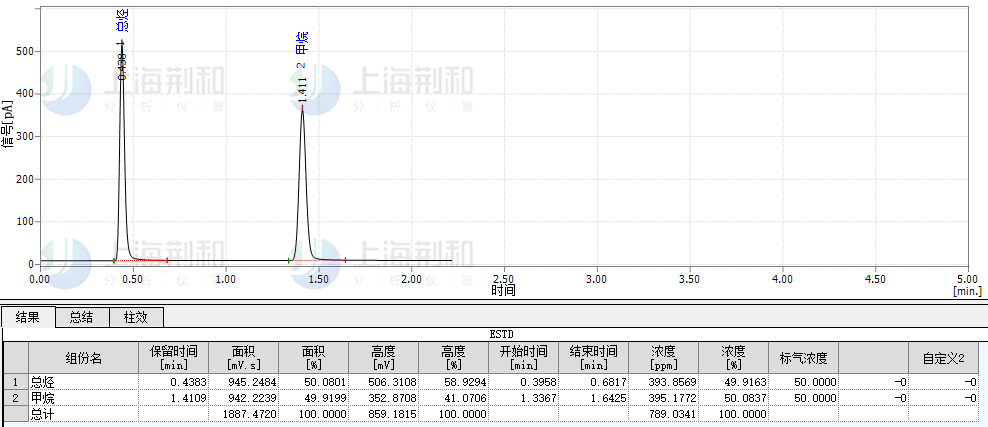Click area percent value 50.0801
This screenshot has height=427, width=988.
326,382
